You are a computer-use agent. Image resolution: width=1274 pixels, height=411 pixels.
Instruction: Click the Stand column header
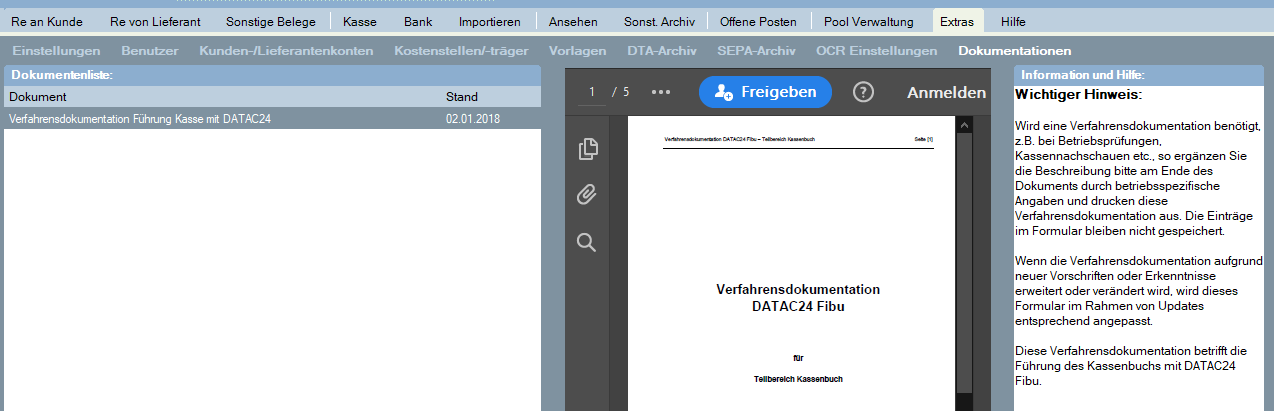462,97
